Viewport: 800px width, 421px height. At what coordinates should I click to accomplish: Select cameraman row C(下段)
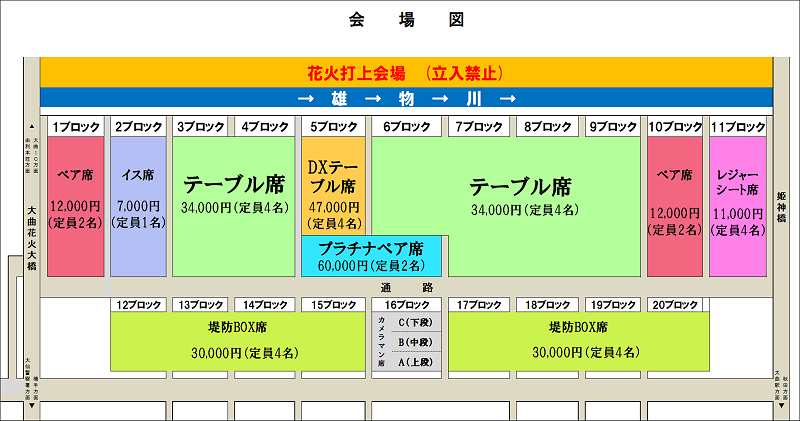coord(415,322)
